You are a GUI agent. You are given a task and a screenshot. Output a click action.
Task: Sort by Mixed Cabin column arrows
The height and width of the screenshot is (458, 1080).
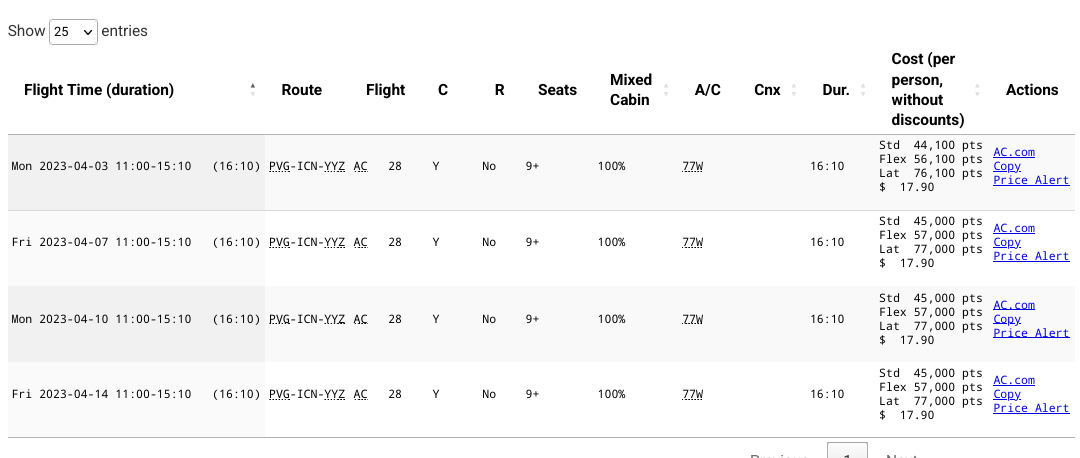pos(666,90)
